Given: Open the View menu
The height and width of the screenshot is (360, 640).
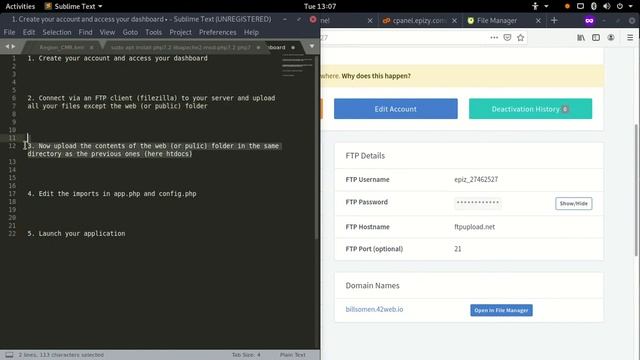Looking at the screenshot, I should pos(107,32).
